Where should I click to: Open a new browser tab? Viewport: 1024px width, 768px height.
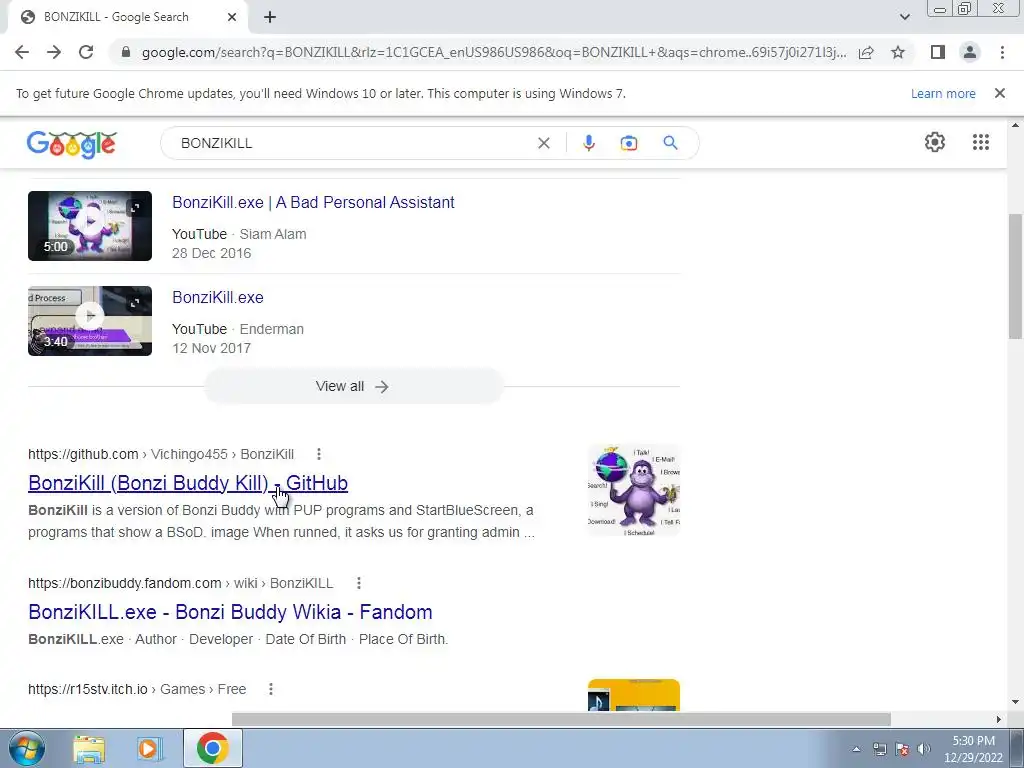point(270,17)
